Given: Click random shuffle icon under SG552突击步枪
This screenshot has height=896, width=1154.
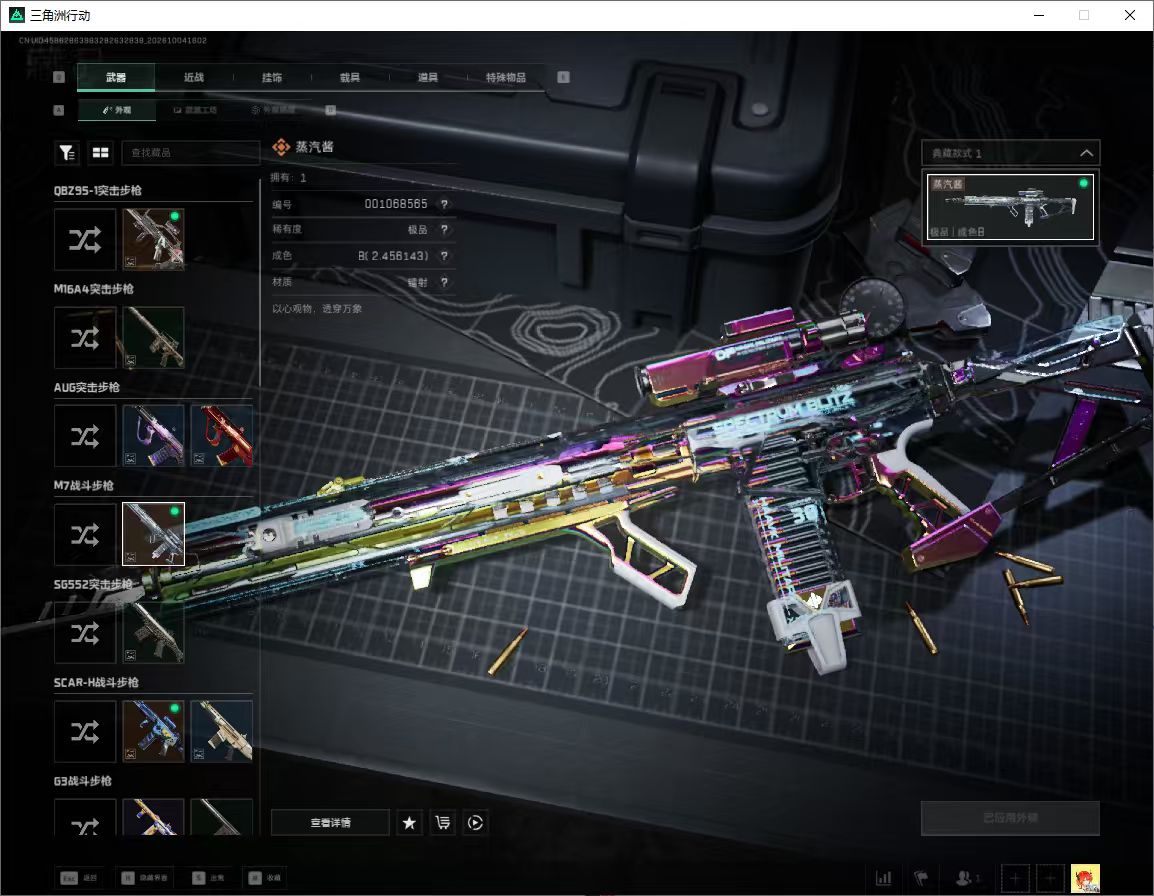Looking at the screenshot, I should tap(85, 632).
